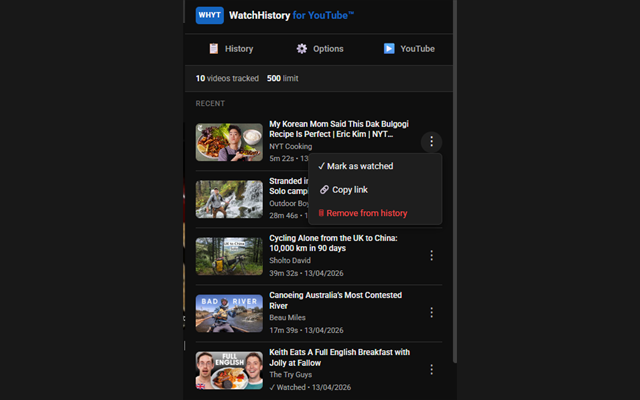Image resolution: width=640 pixels, height=400 pixels.
Task: Open three-dot menu for Cycling Alone video
Action: 431,256
